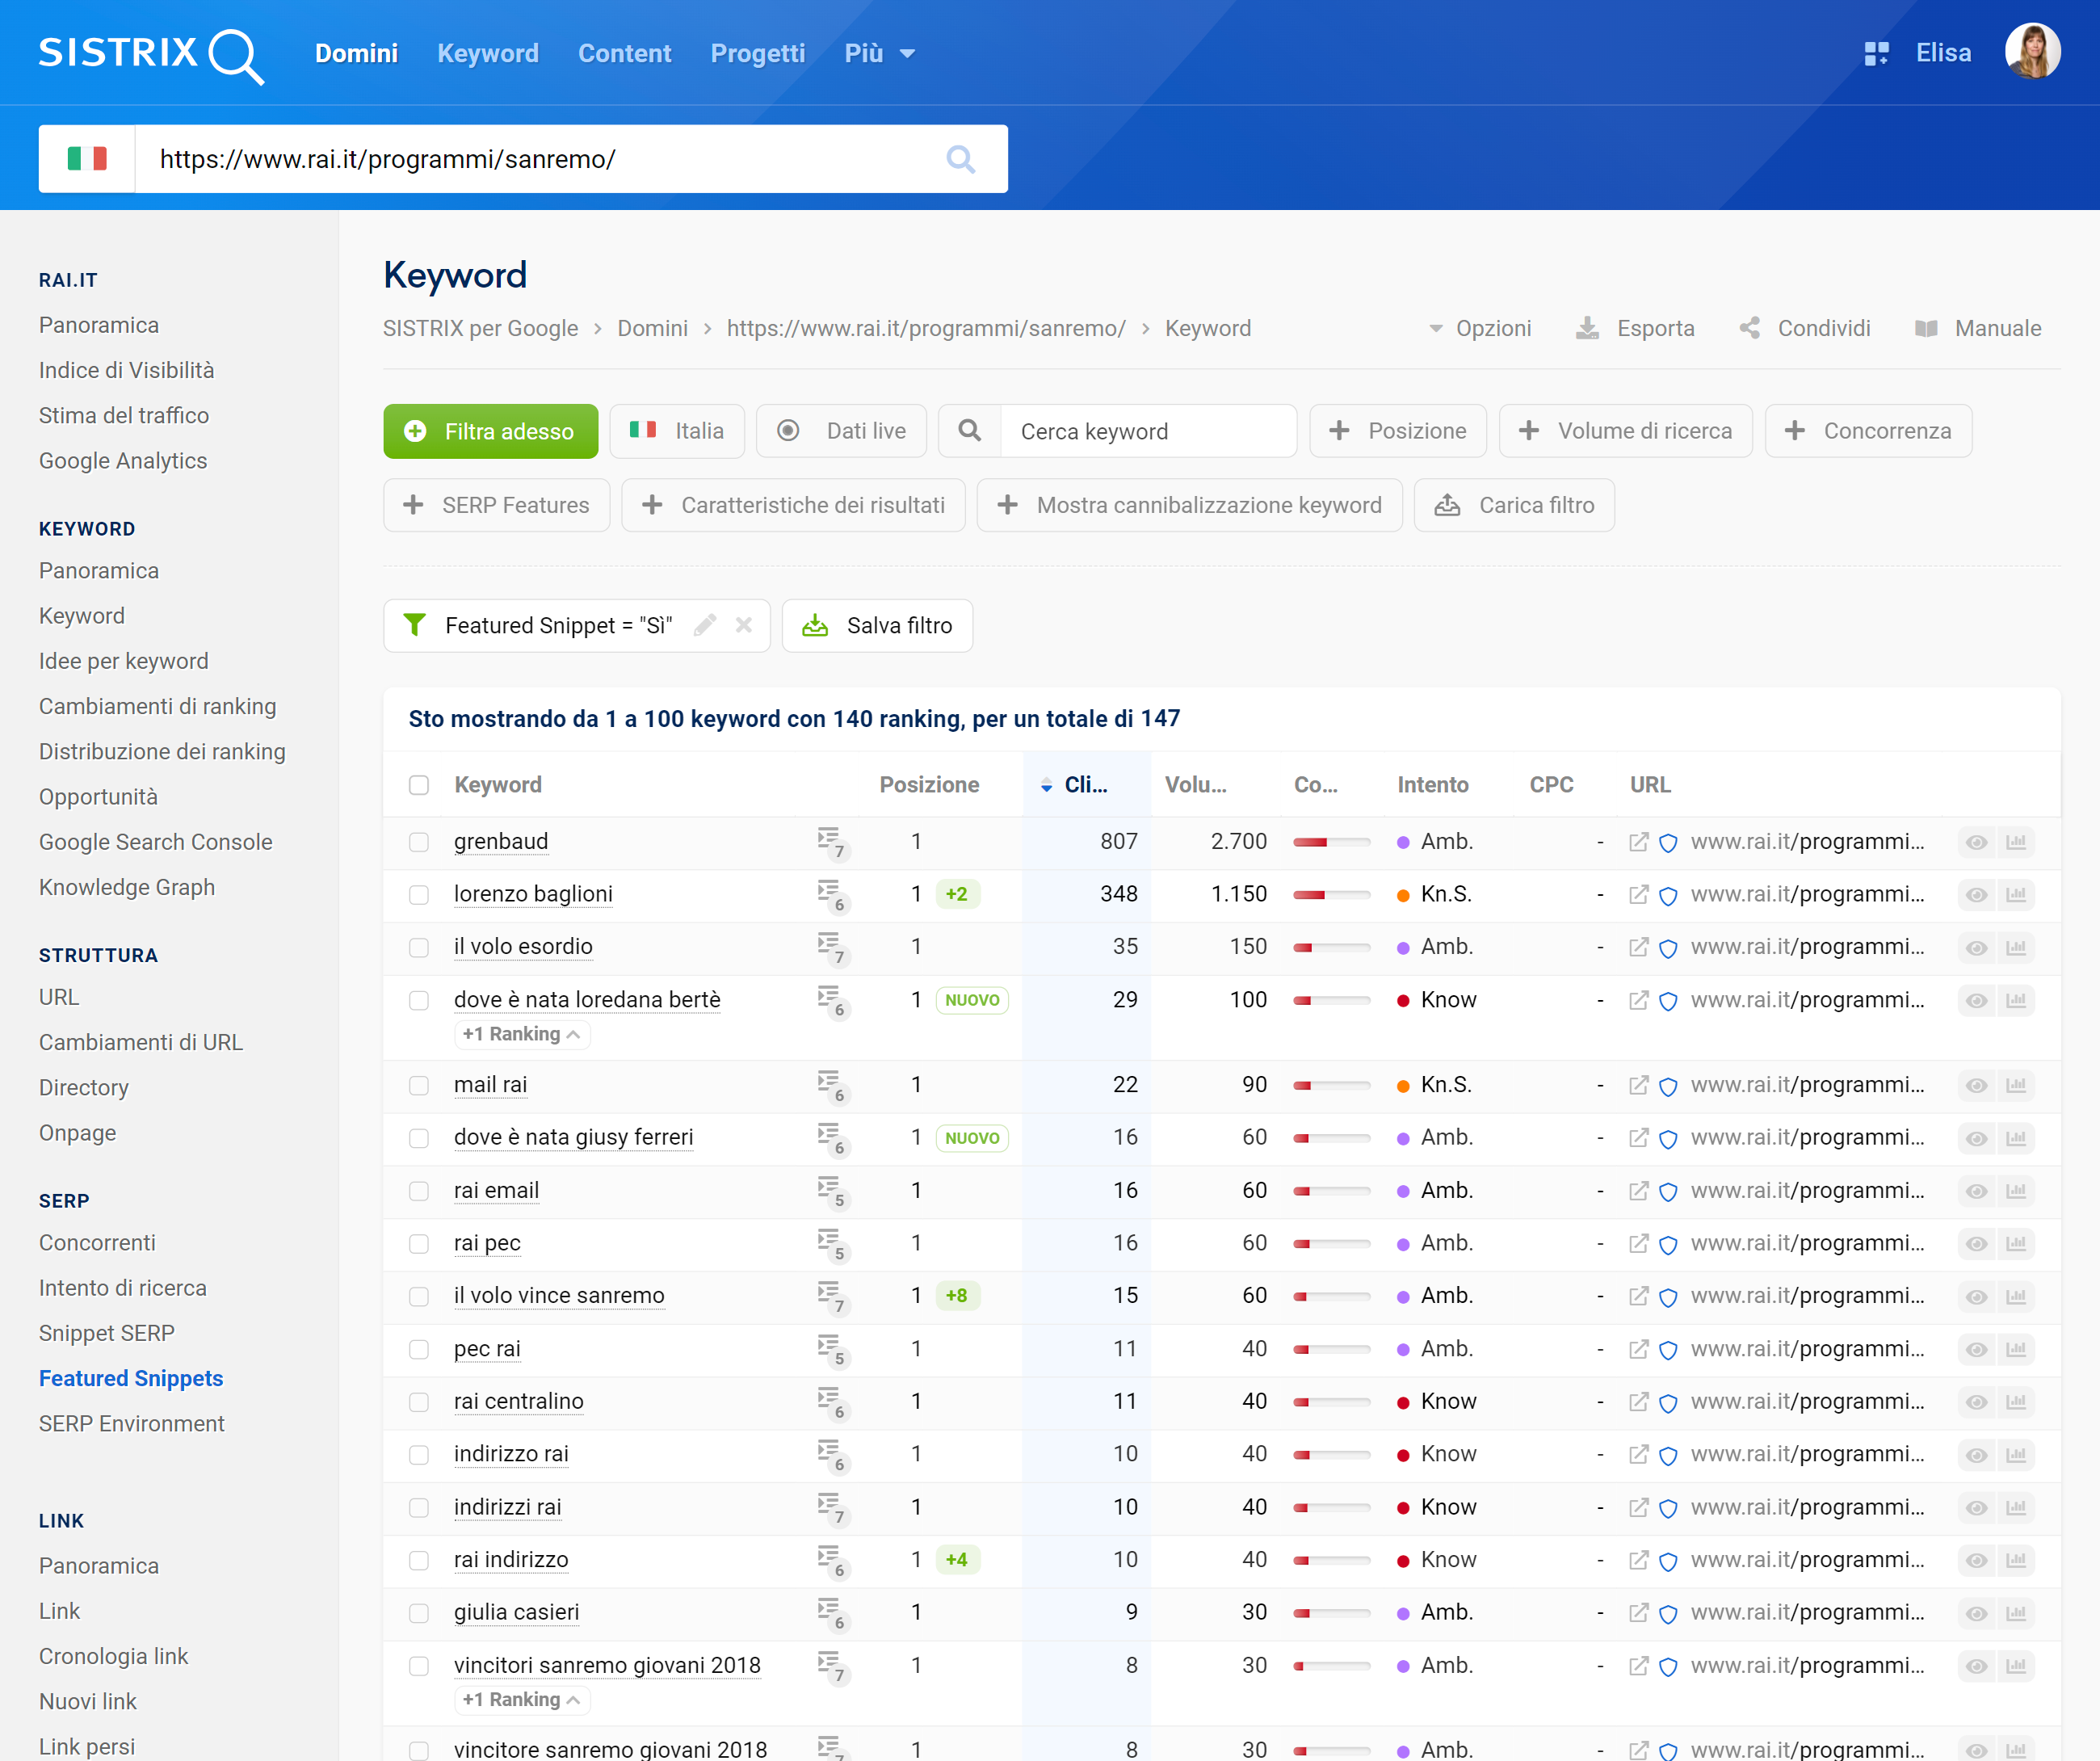Image resolution: width=2100 pixels, height=1761 pixels.
Task: Add a Volume di ricerca filter
Action: pyautogui.click(x=1626, y=431)
